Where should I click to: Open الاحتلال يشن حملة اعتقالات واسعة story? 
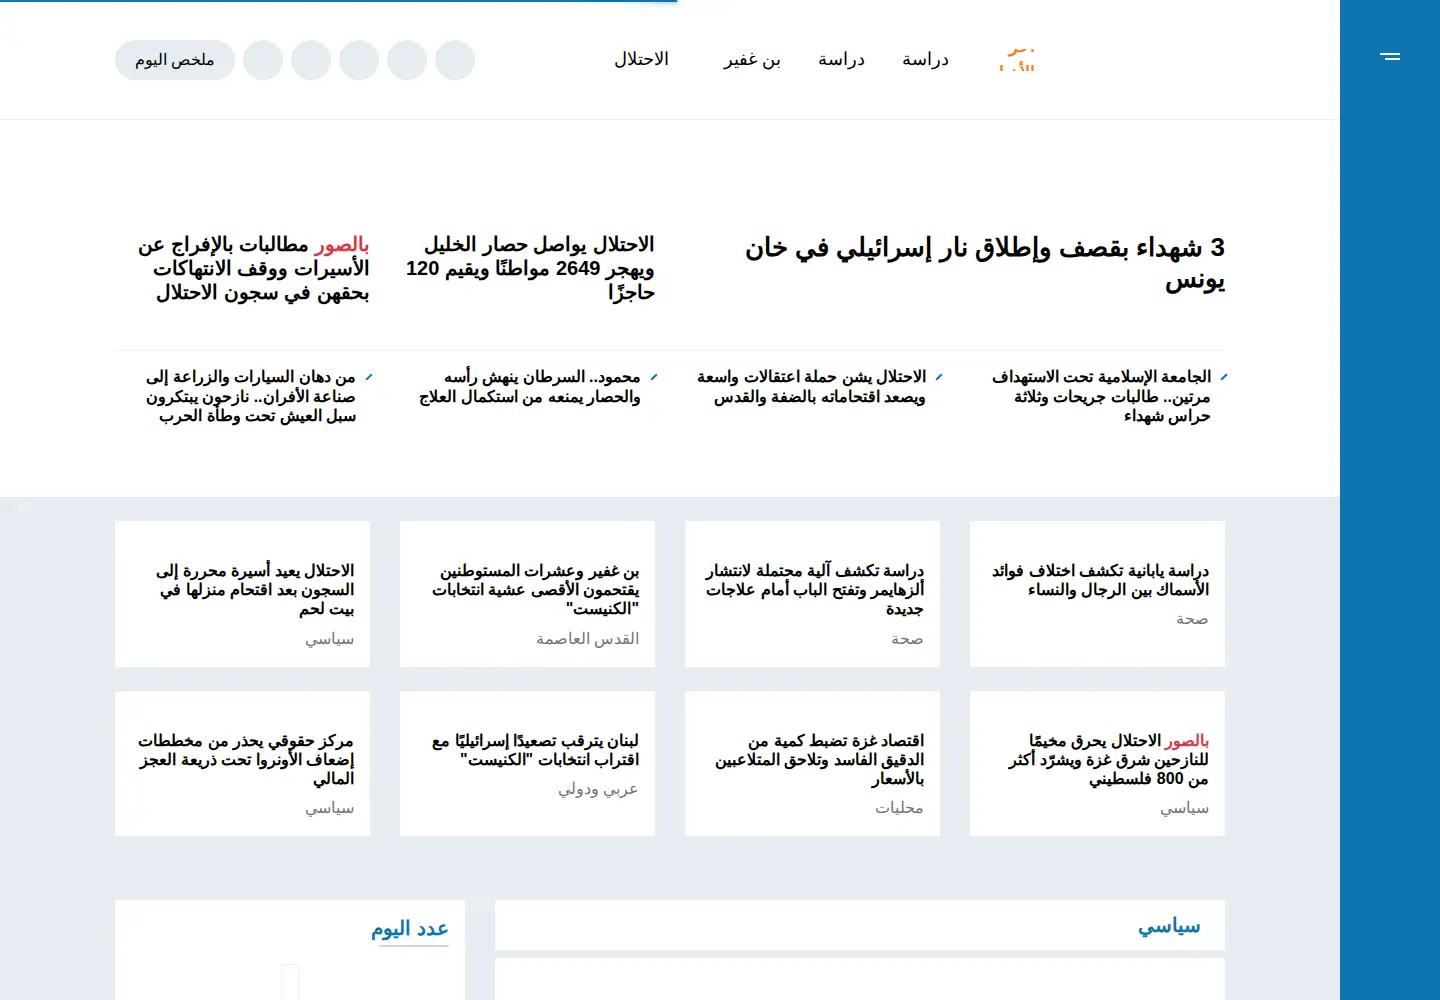point(811,386)
